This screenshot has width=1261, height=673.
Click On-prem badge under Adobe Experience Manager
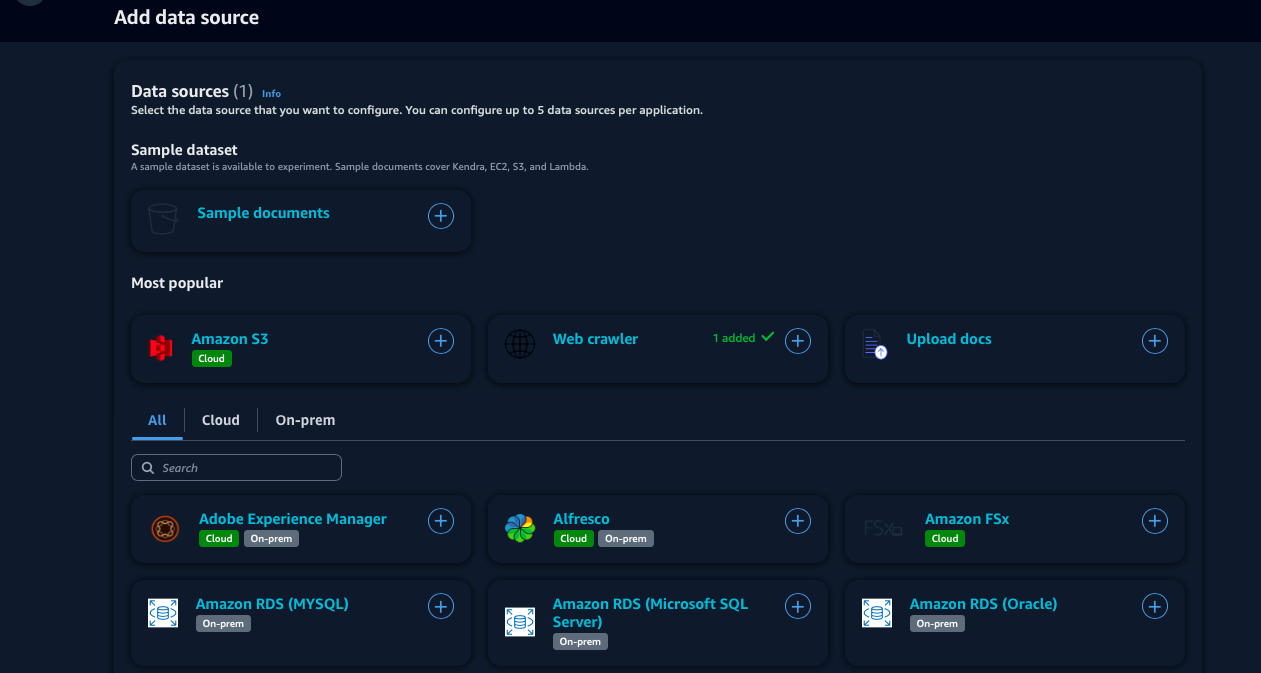[271, 538]
